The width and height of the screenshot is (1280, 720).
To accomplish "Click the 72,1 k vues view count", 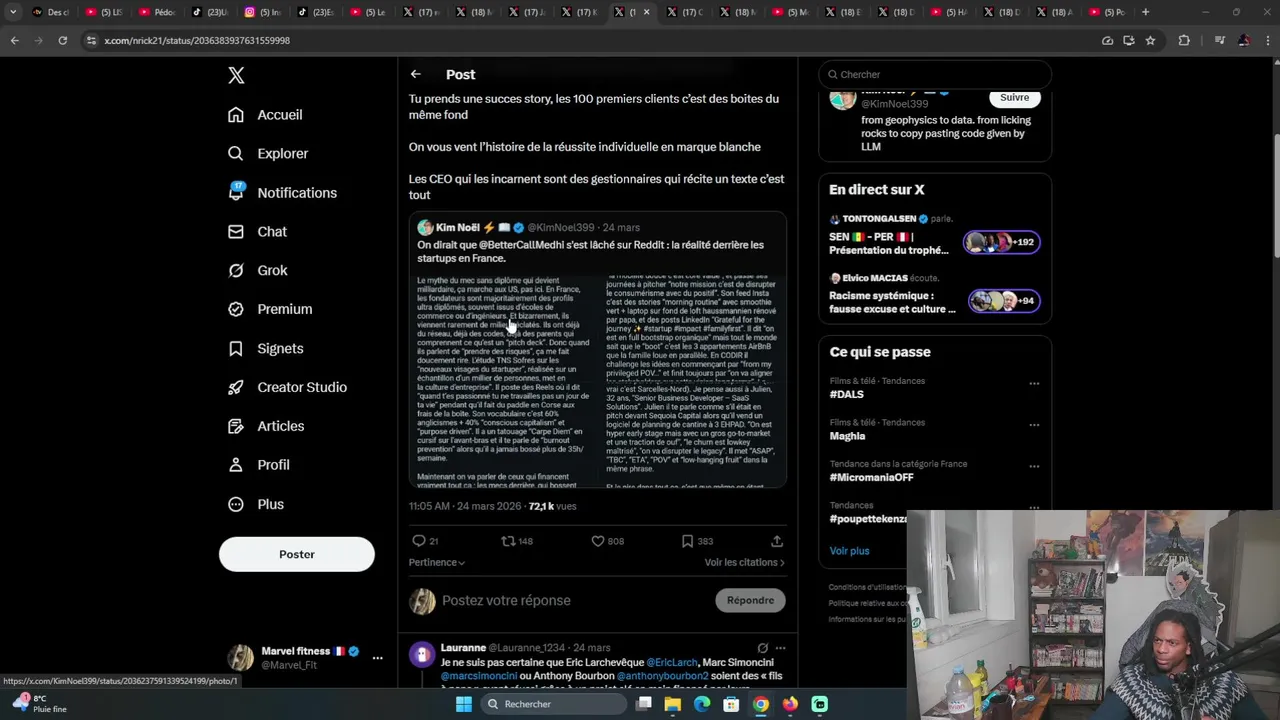I will pyautogui.click(x=552, y=506).
